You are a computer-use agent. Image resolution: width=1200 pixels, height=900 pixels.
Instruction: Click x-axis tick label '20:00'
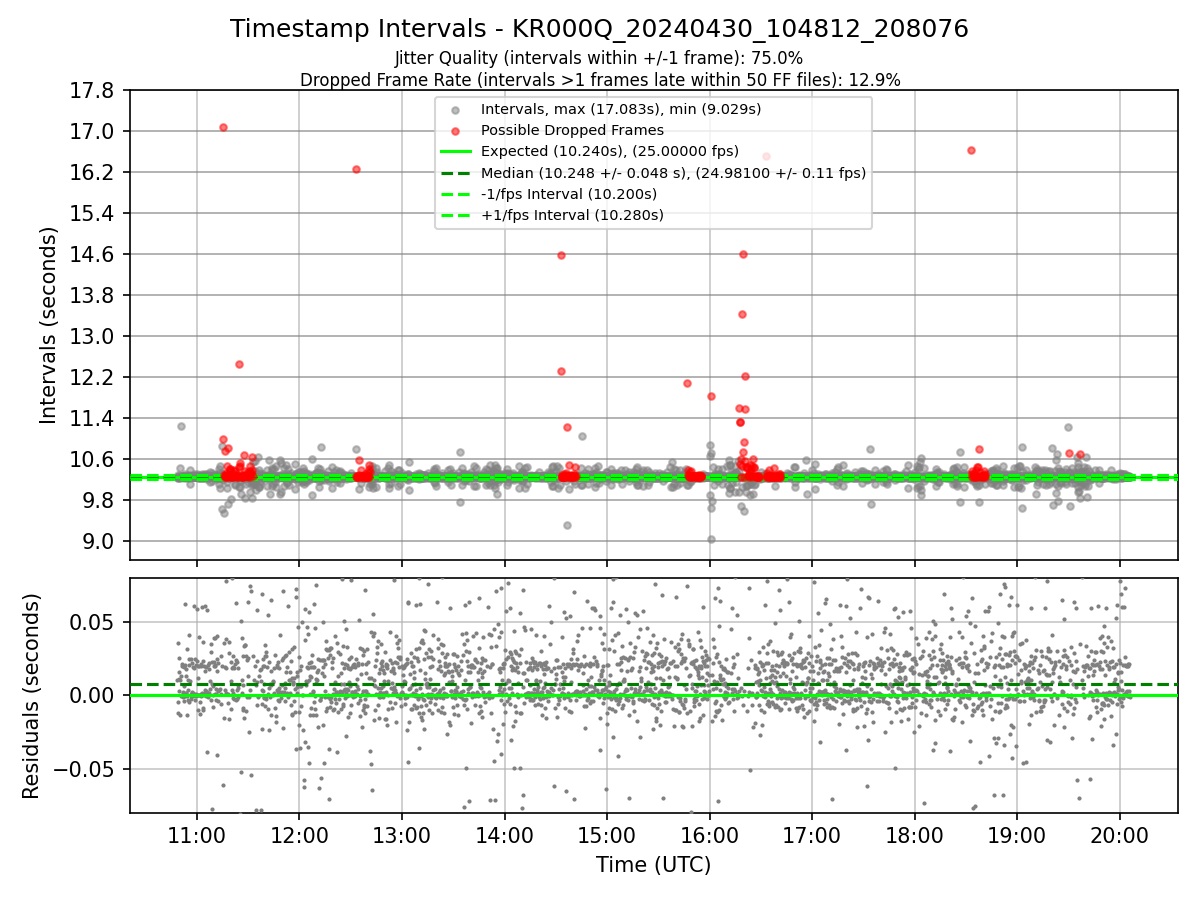pos(1119,835)
